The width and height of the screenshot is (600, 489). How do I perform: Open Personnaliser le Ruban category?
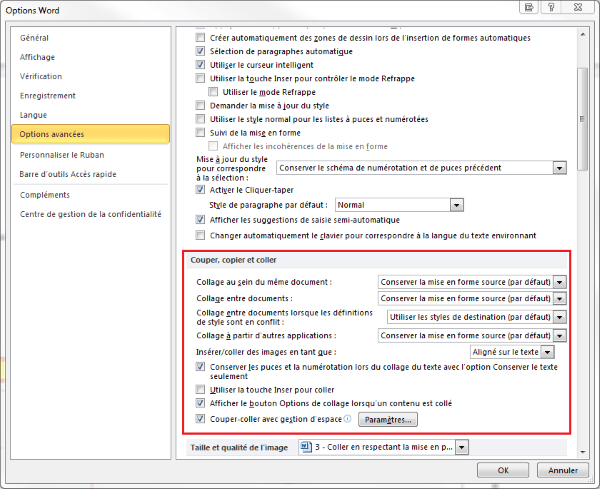click(x=62, y=155)
